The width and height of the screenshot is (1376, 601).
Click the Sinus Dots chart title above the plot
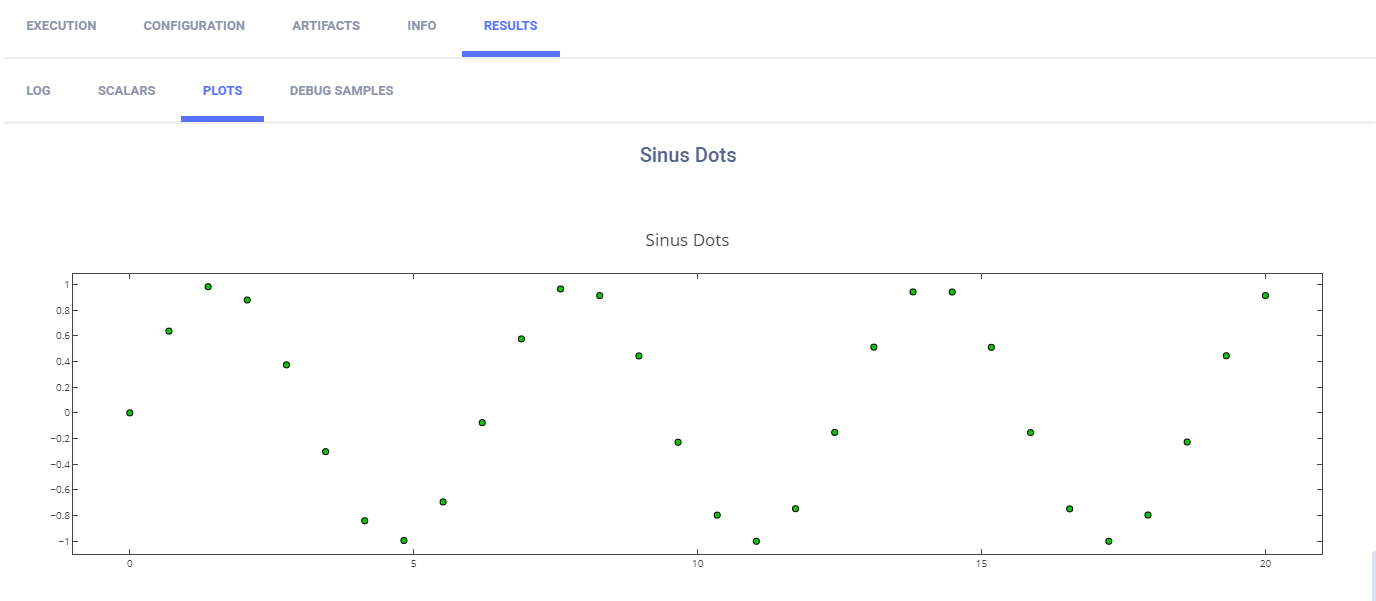[687, 240]
